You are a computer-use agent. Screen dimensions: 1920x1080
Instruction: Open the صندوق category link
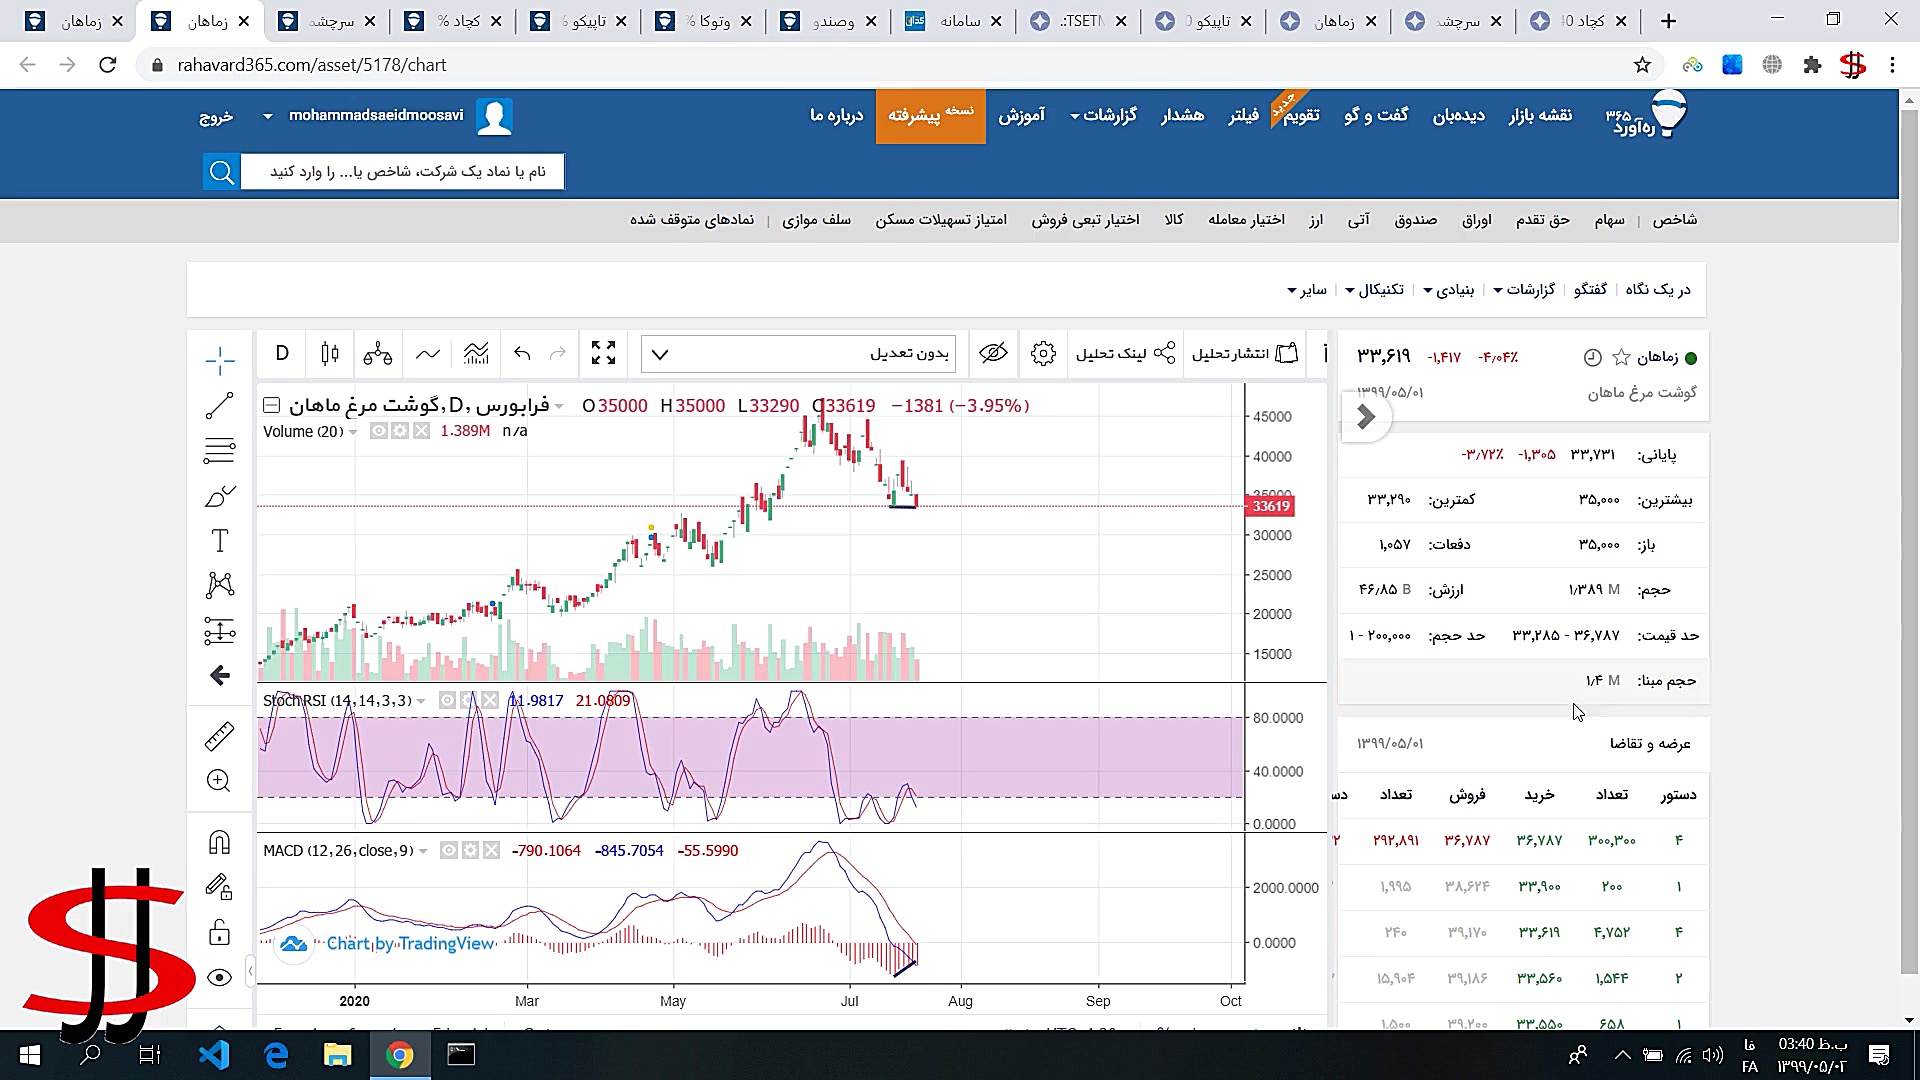(x=1415, y=220)
